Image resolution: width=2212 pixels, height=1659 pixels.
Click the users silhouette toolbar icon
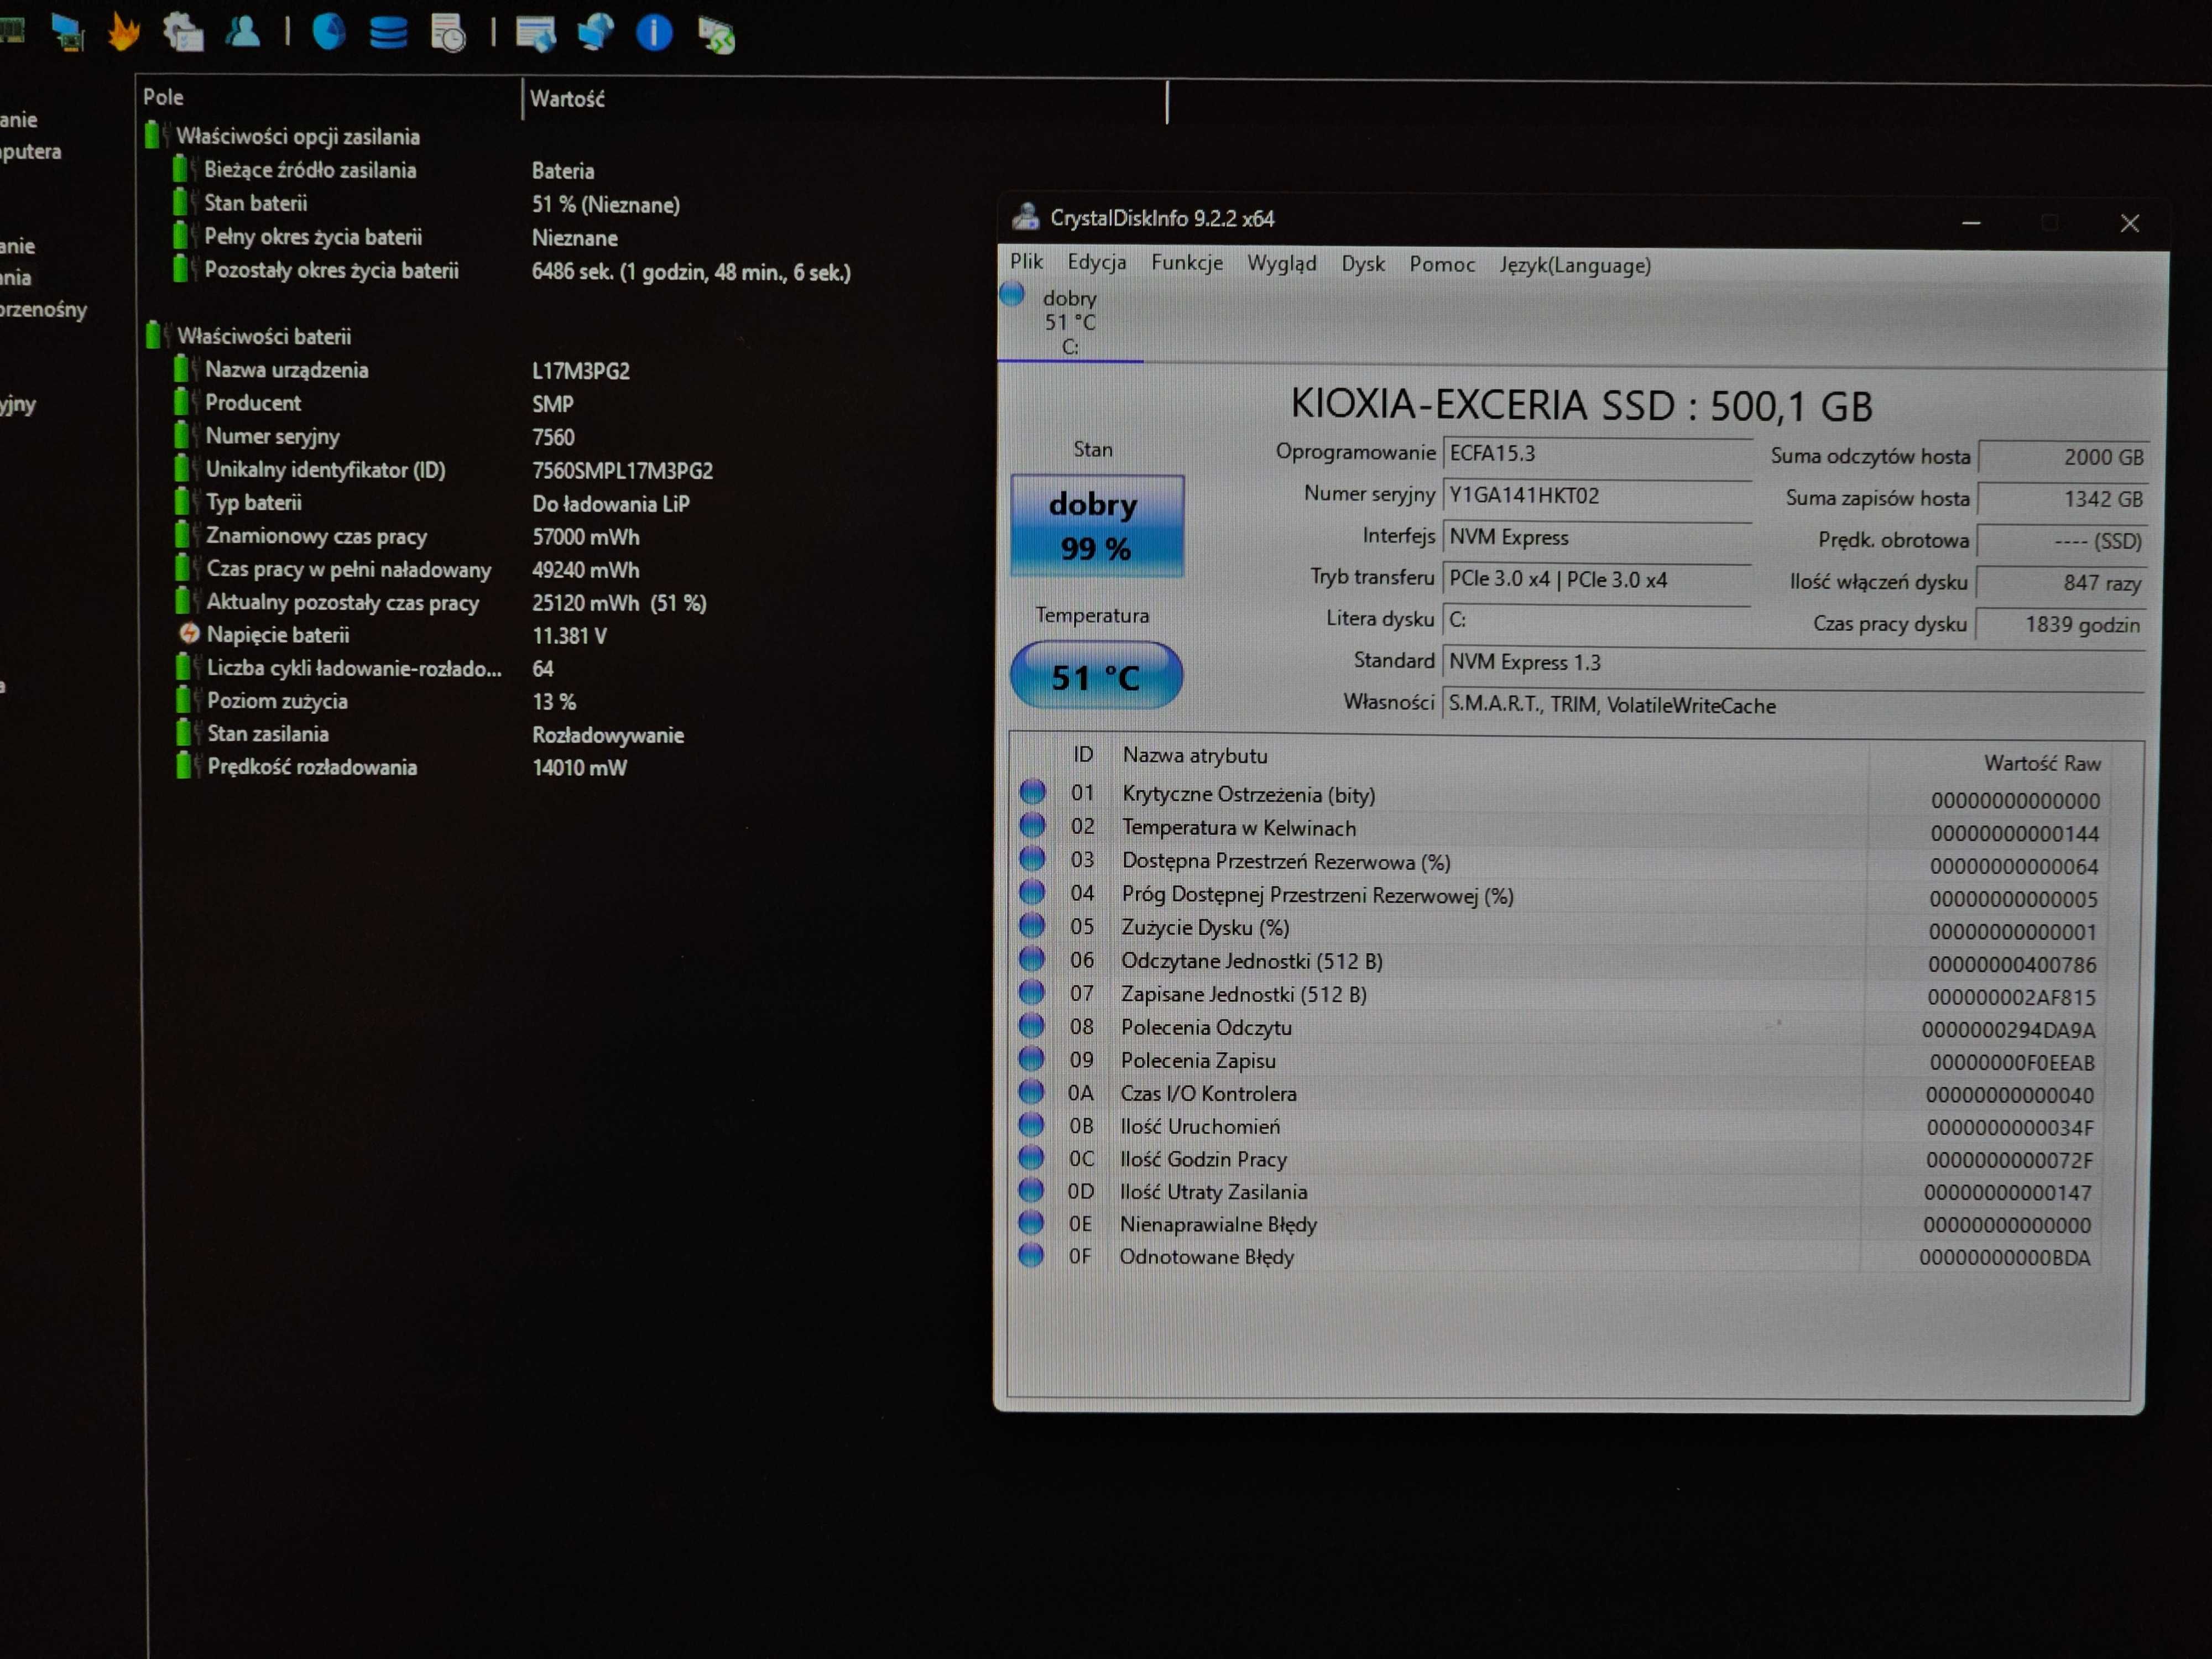point(243,31)
